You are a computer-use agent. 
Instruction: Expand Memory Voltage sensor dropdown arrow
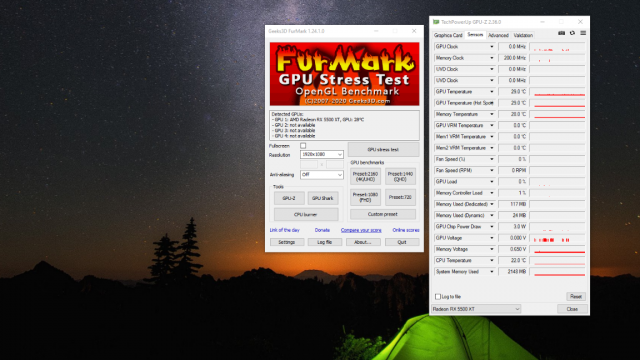[491, 249]
